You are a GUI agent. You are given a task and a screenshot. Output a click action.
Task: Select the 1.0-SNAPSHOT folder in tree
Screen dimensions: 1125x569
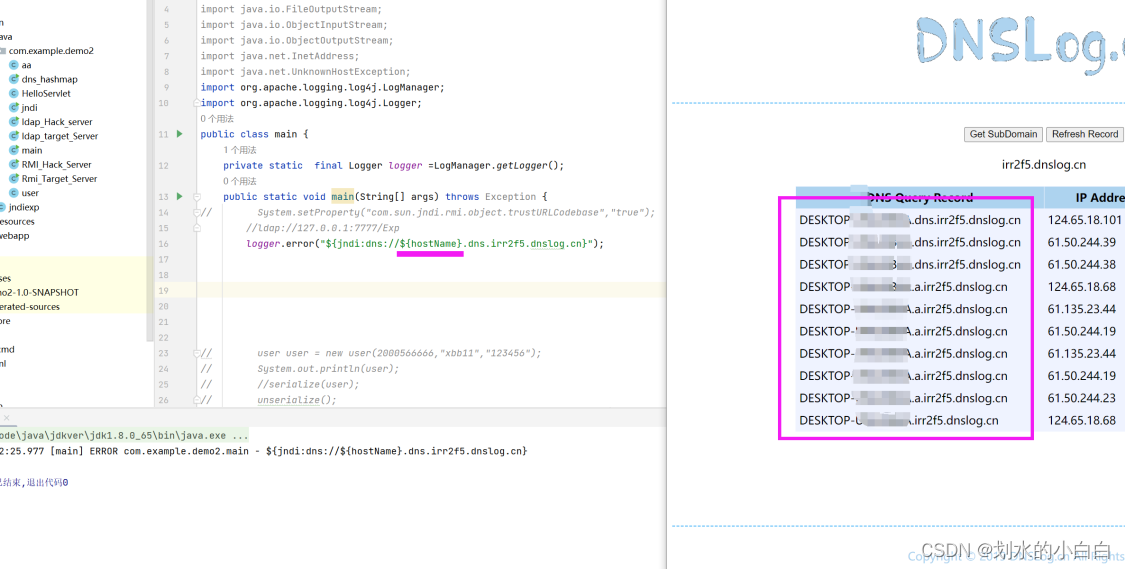click(x=39, y=293)
